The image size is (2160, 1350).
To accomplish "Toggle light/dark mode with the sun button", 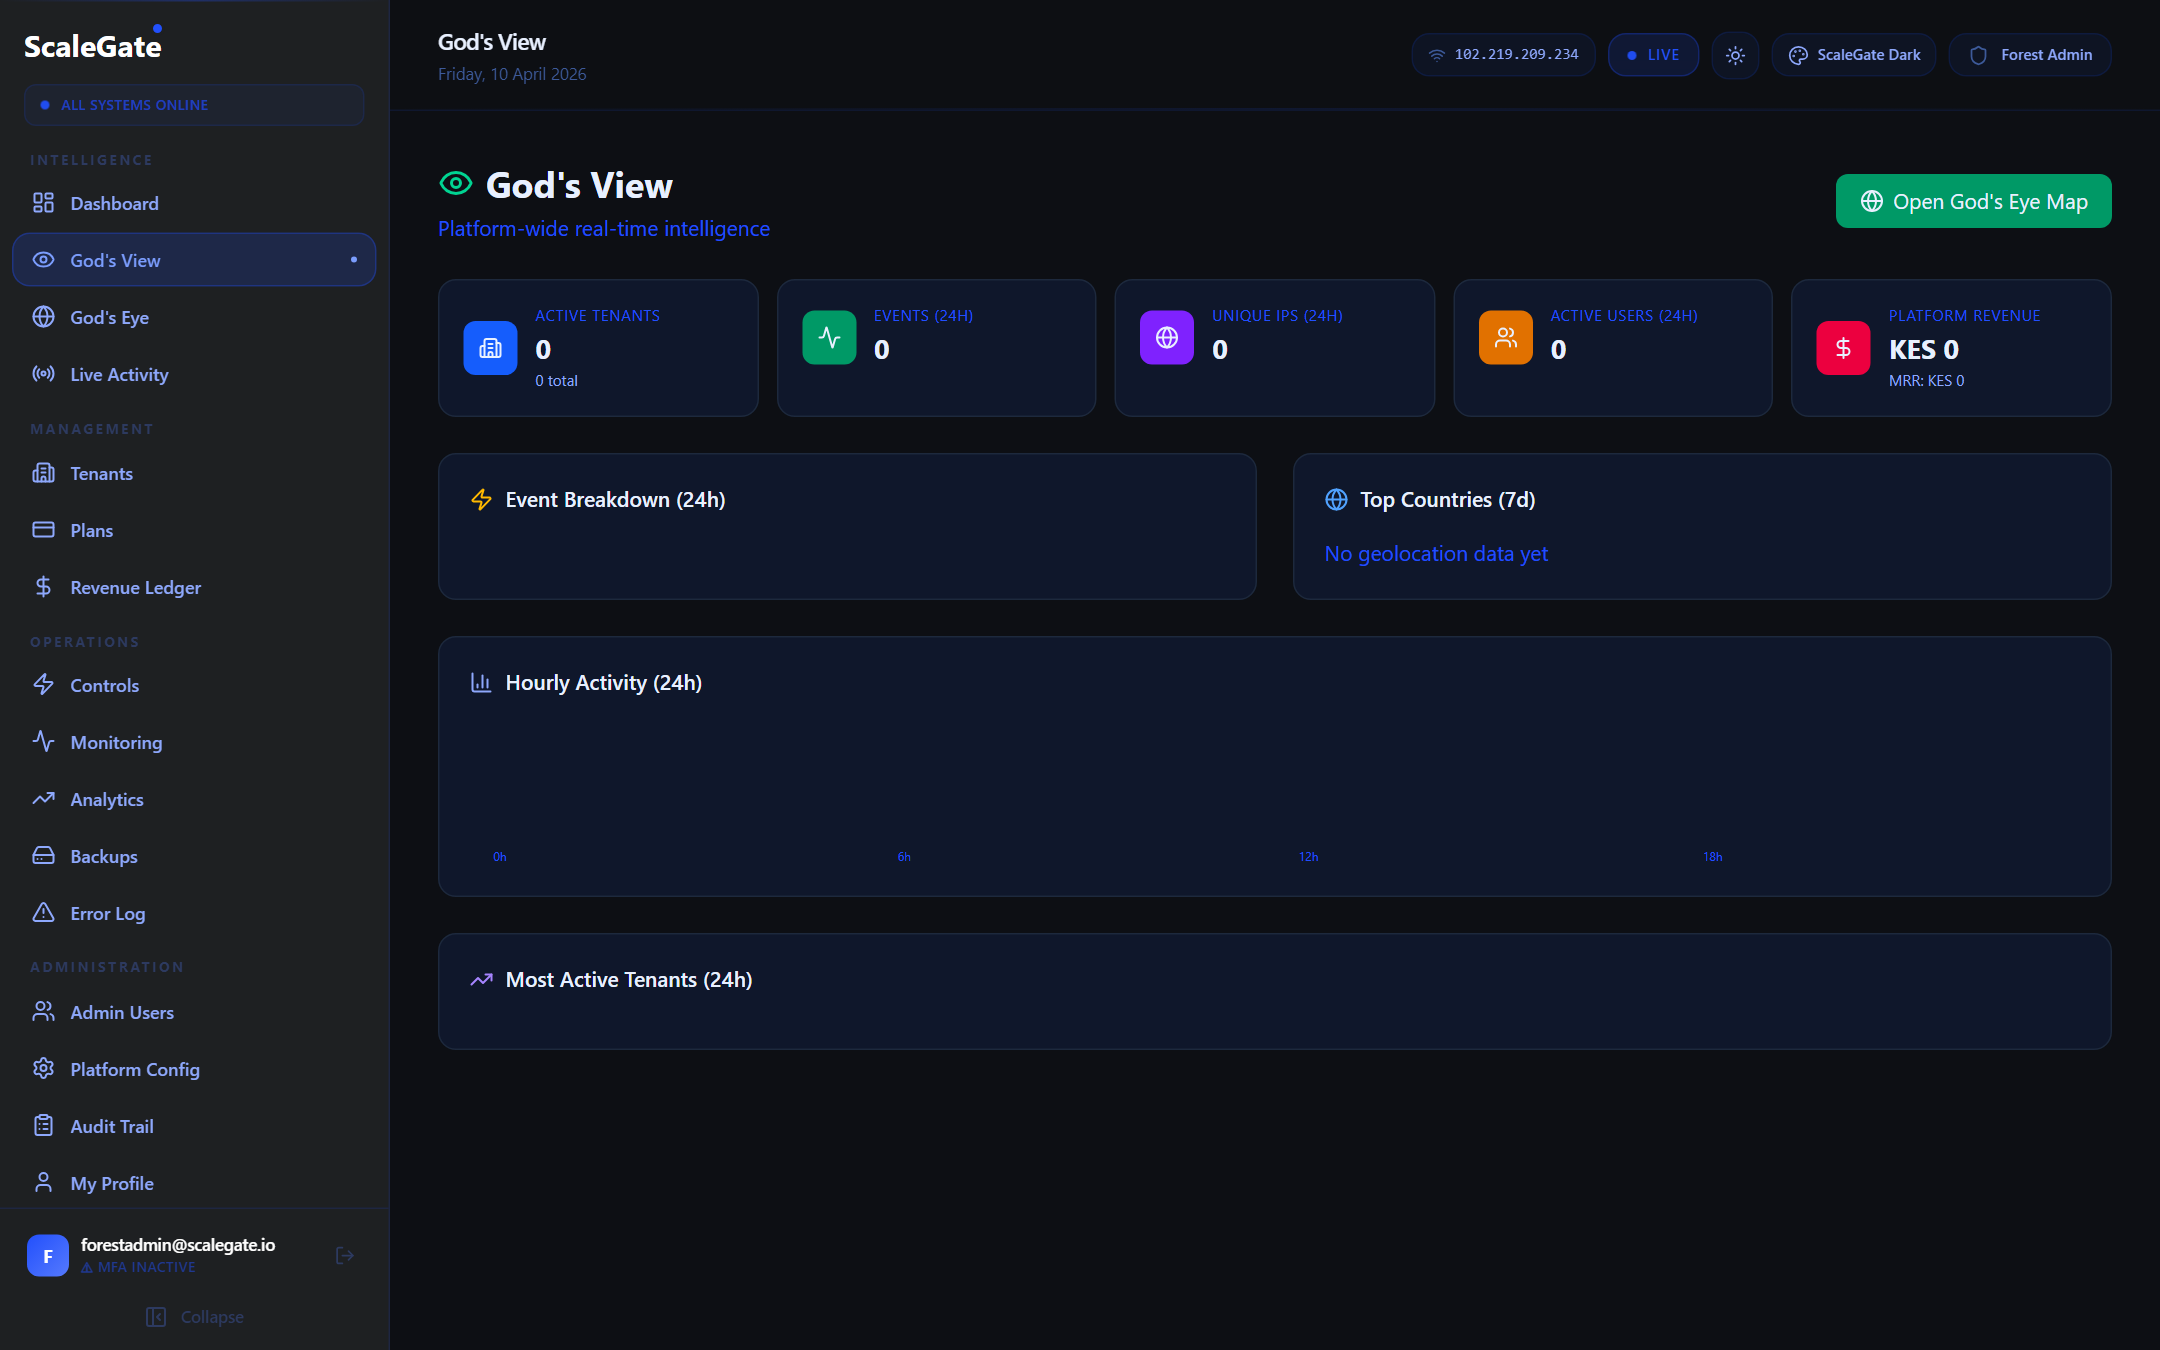I will 1735,55.
